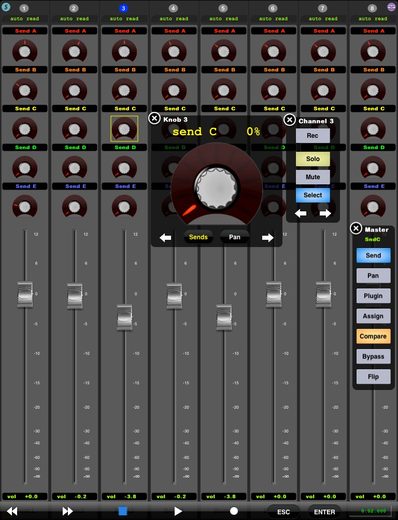Click the ENTER button
The image size is (398, 520).
[x=324, y=512]
